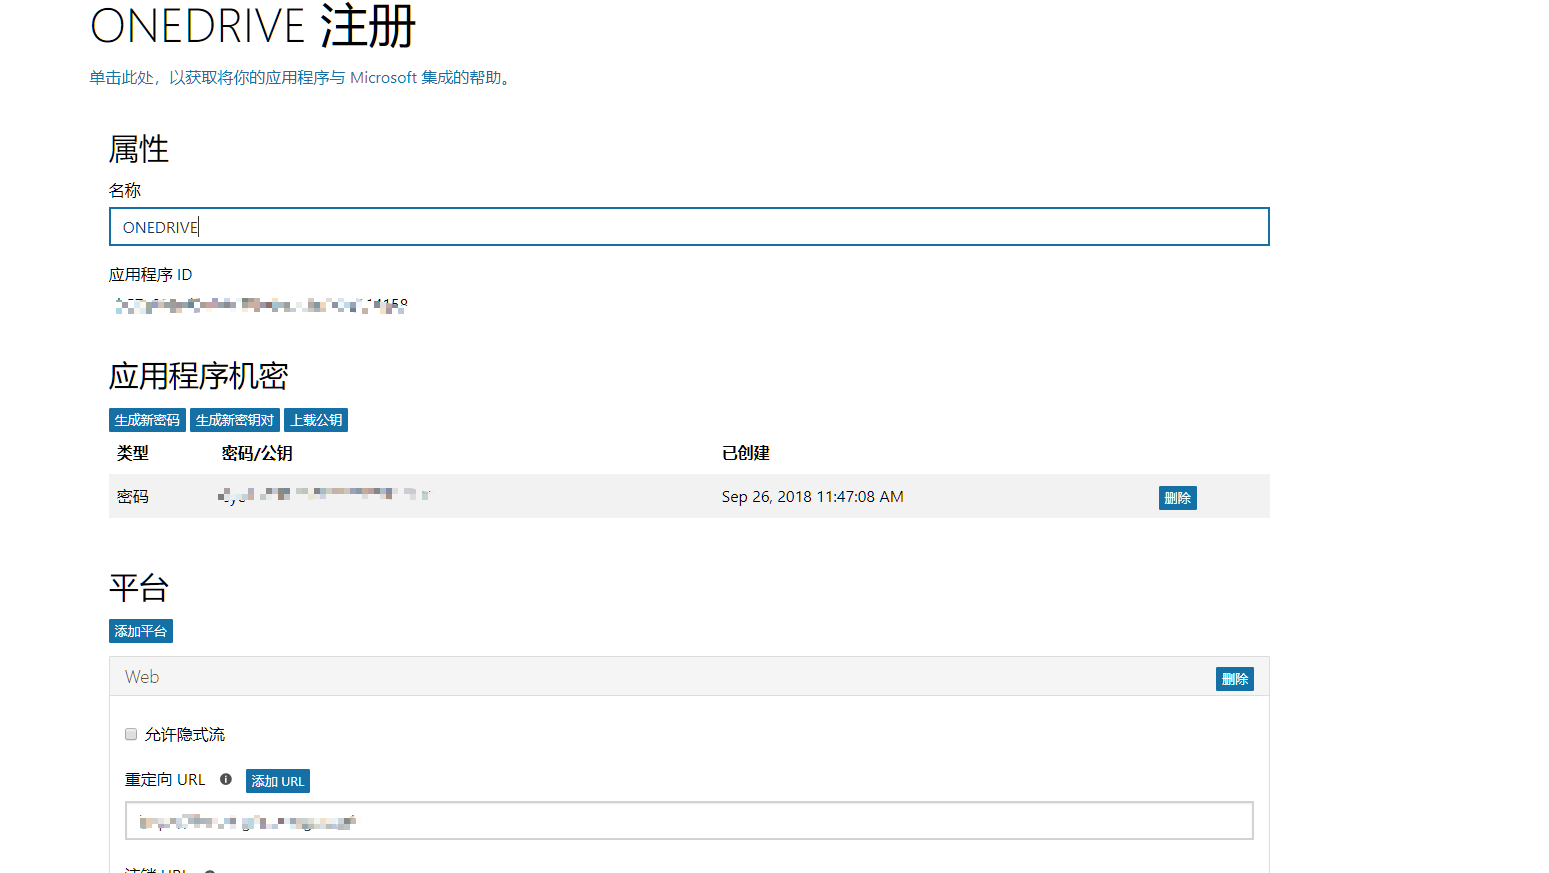
Task: Delete the password row via 删除
Action: 1178,498
